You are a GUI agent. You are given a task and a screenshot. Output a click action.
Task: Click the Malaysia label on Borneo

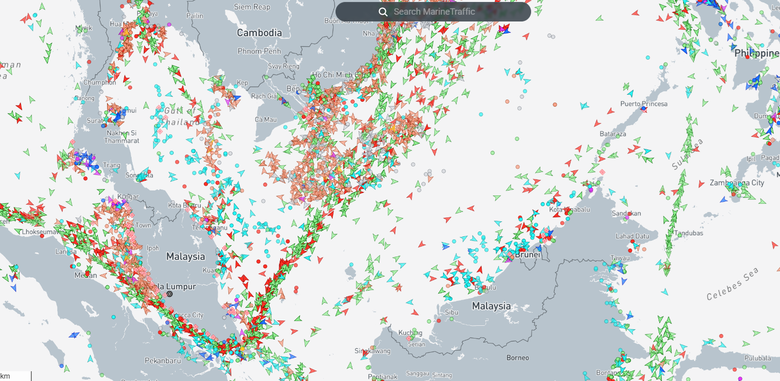point(491,305)
